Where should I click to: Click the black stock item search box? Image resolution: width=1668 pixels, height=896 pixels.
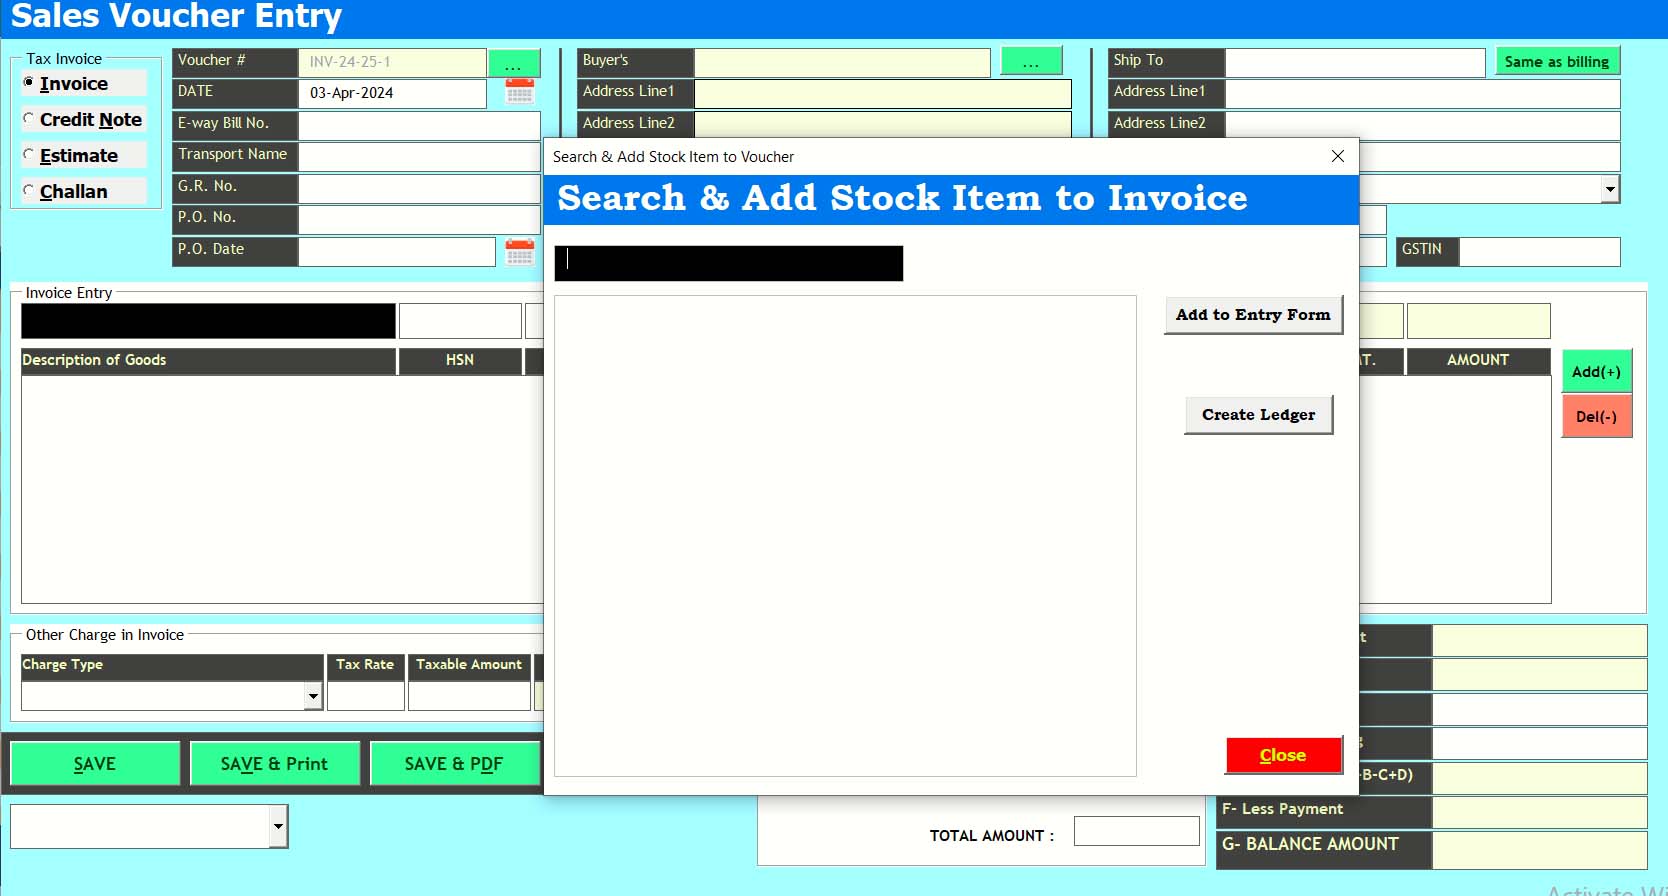point(728,263)
